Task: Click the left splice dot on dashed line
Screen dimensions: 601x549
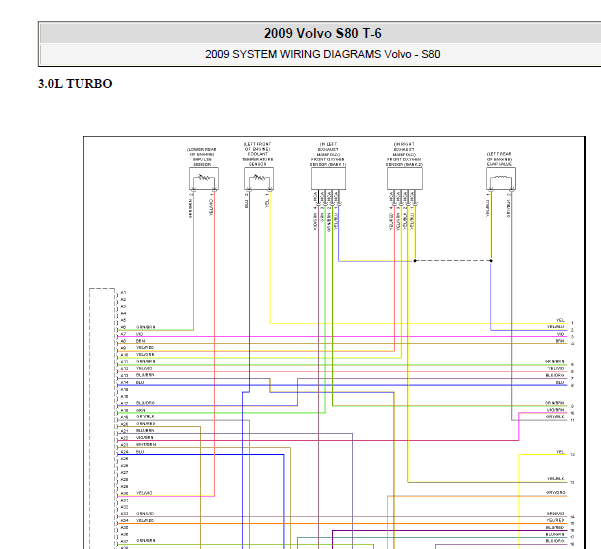Action: tap(415, 261)
